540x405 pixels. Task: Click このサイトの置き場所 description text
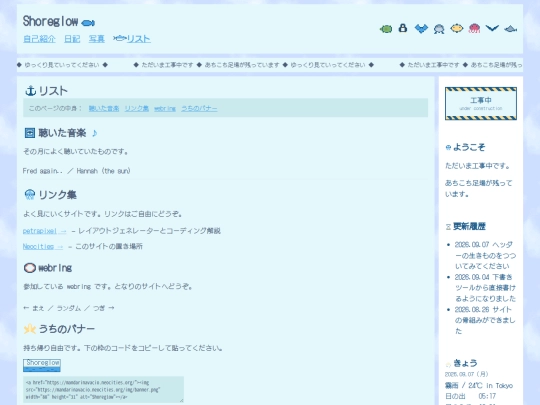(x=109, y=247)
